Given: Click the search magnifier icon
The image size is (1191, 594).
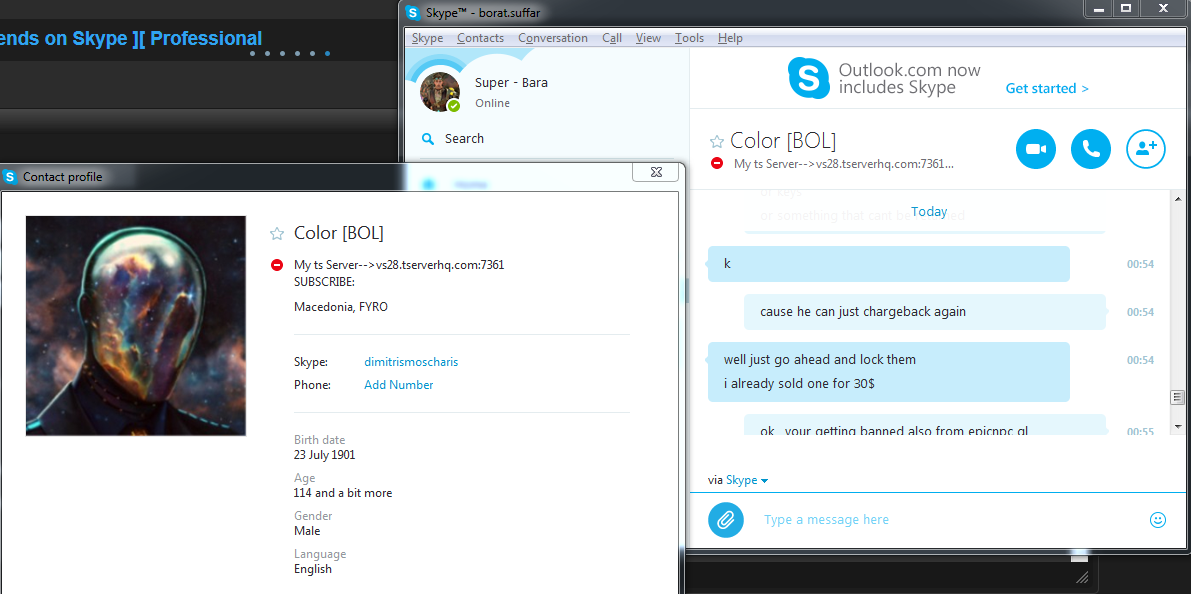Looking at the screenshot, I should click(x=428, y=139).
